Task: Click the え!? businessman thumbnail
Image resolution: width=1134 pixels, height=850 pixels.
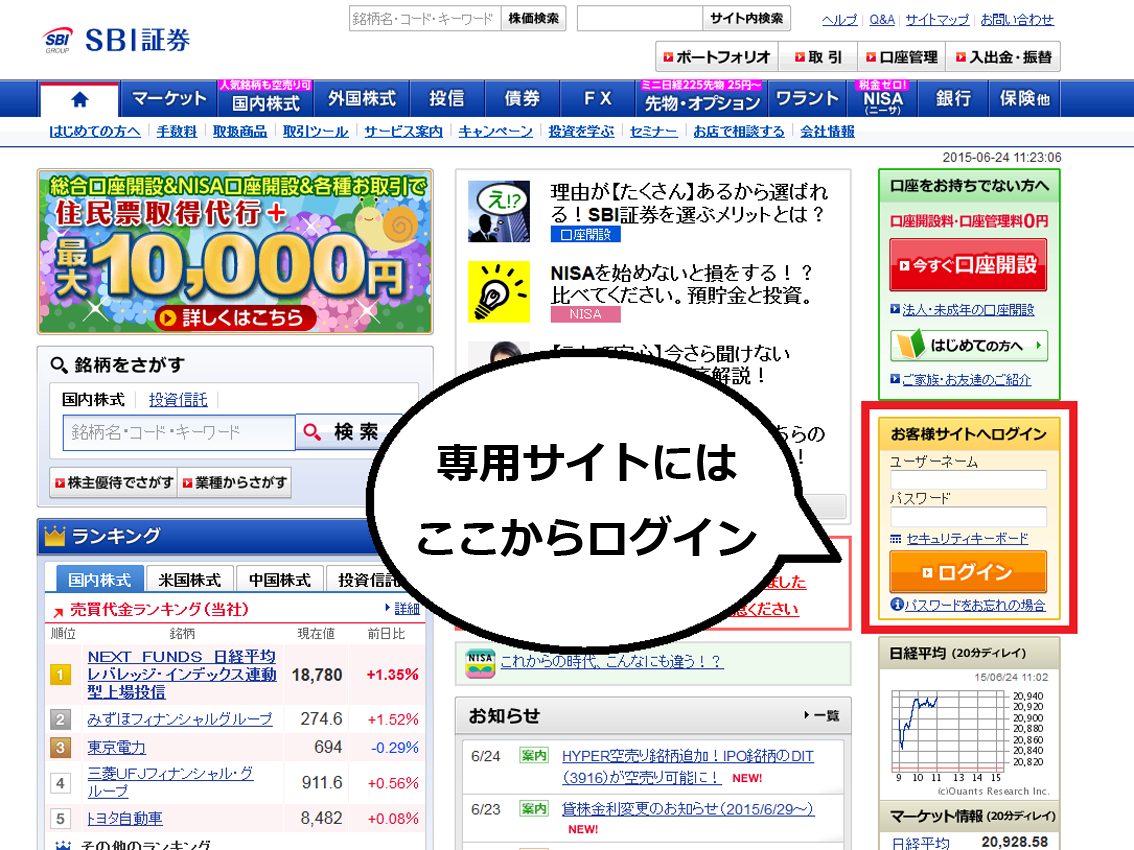Action: (x=498, y=211)
